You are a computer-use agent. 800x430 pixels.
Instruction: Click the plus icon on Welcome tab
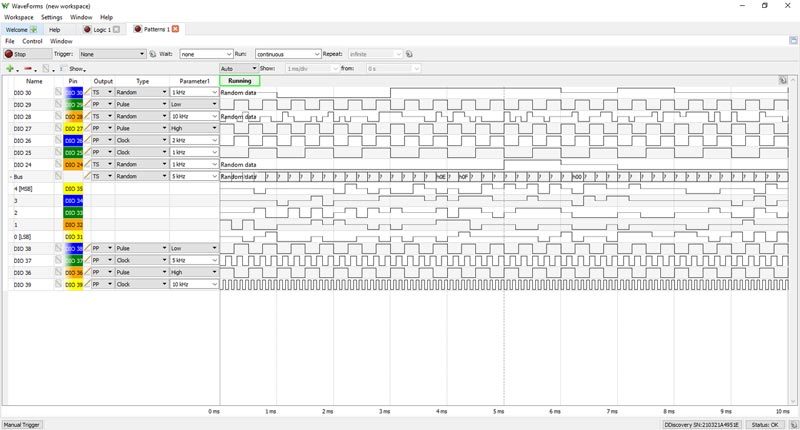point(35,30)
